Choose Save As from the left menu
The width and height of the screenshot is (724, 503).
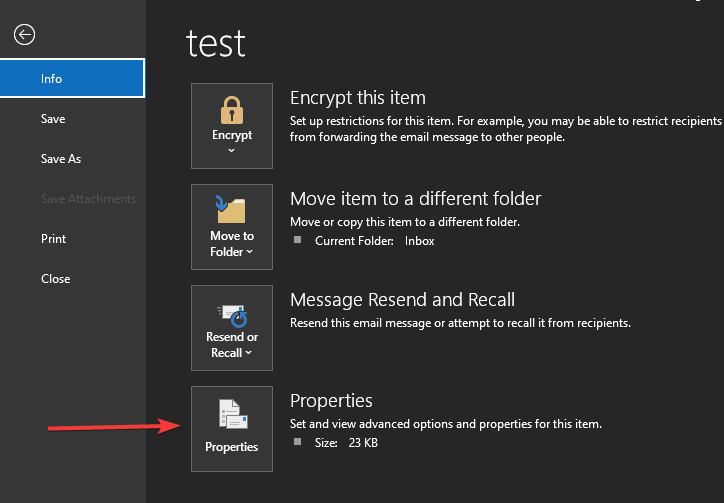pyautogui.click(x=61, y=159)
